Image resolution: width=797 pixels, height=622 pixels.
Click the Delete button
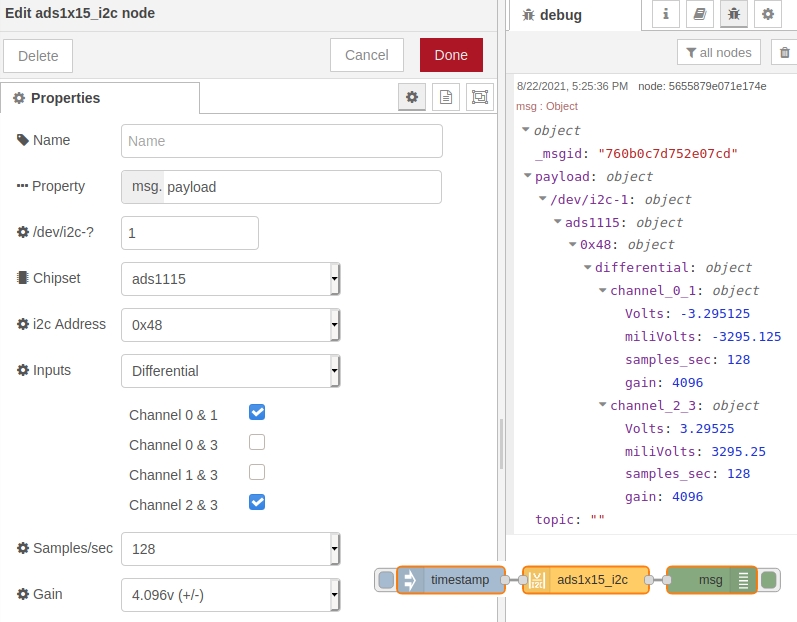[x=38, y=56]
